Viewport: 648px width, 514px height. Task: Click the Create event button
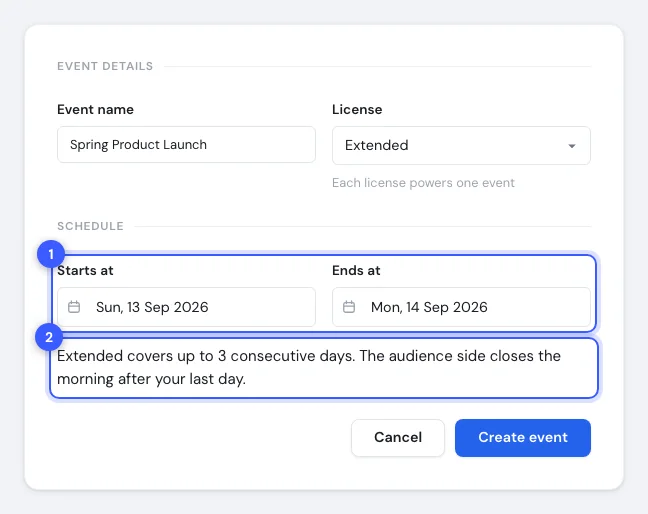pyautogui.click(x=523, y=438)
